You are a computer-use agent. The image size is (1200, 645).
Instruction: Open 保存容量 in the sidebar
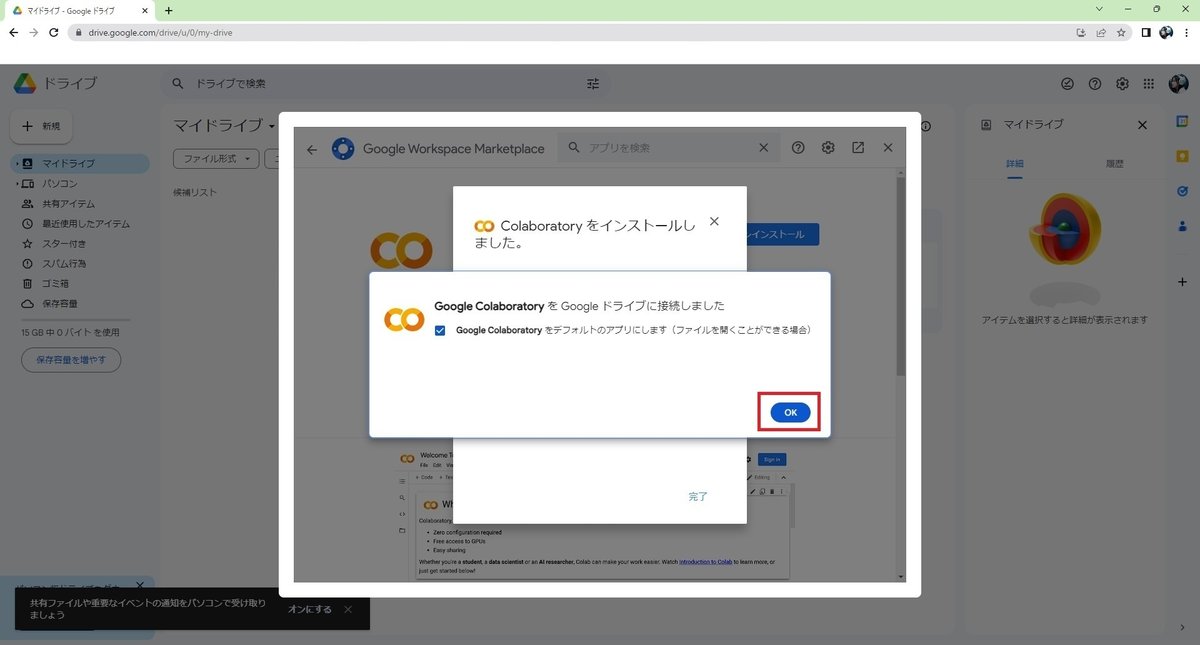click(79, 304)
